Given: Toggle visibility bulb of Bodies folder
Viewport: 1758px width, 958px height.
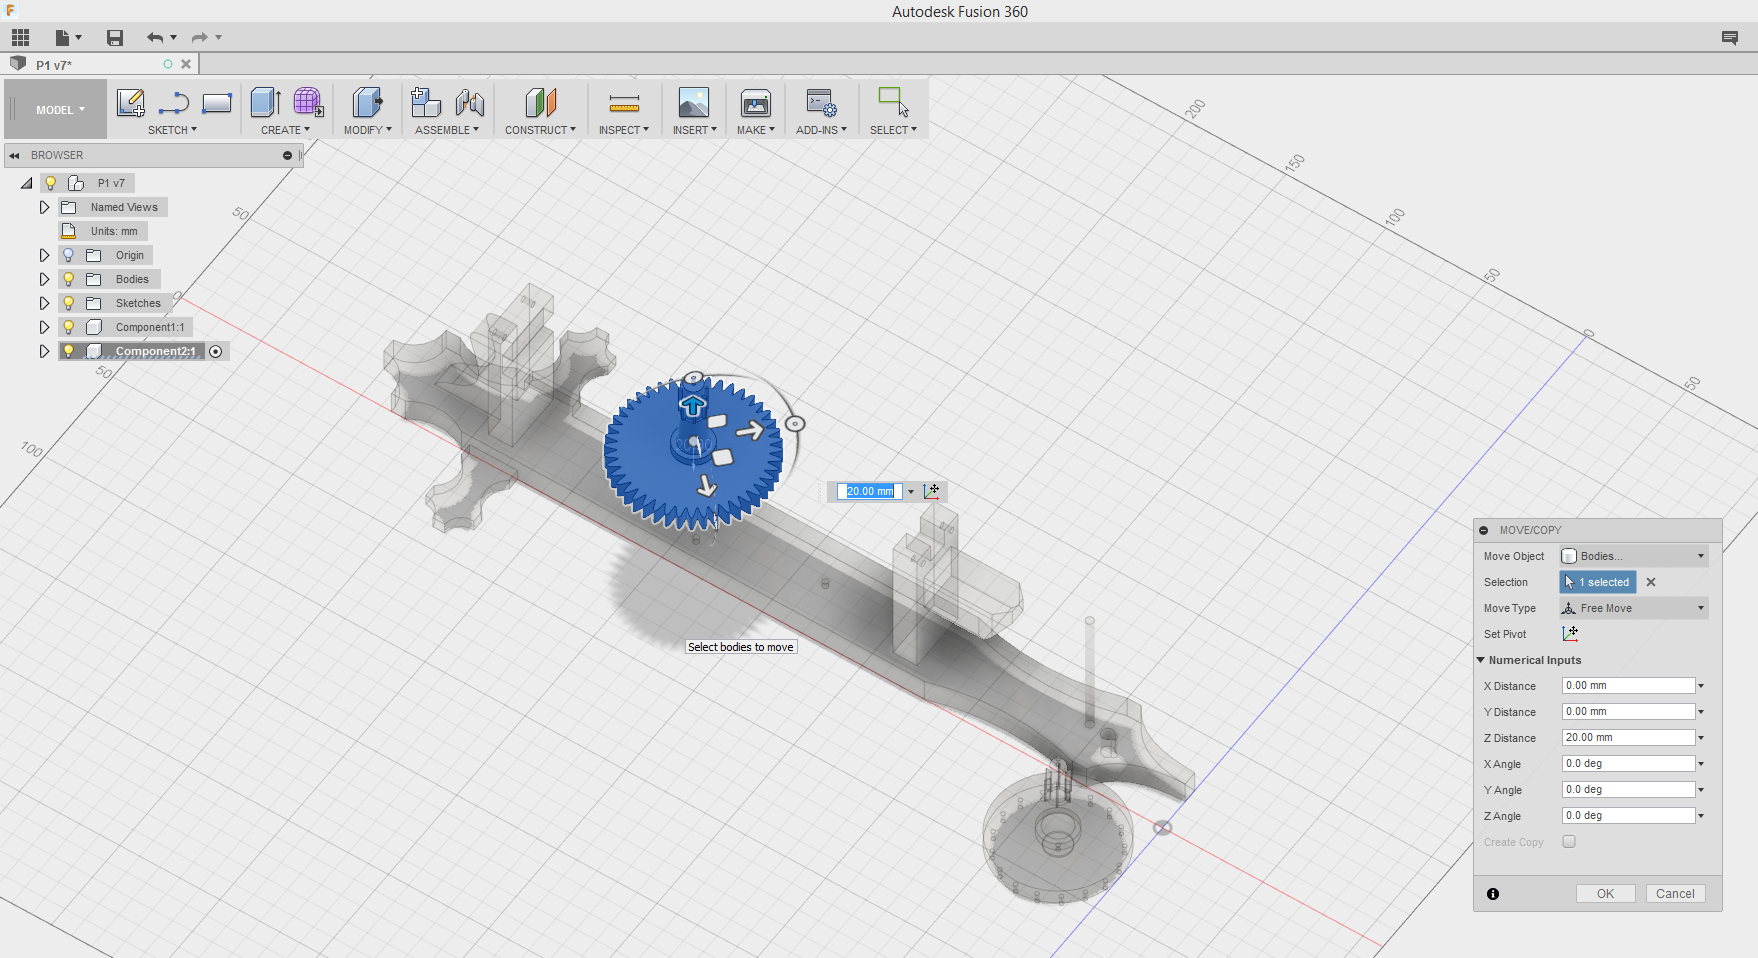Looking at the screenshot, I should pyautogui.click(x=69, y=279).
